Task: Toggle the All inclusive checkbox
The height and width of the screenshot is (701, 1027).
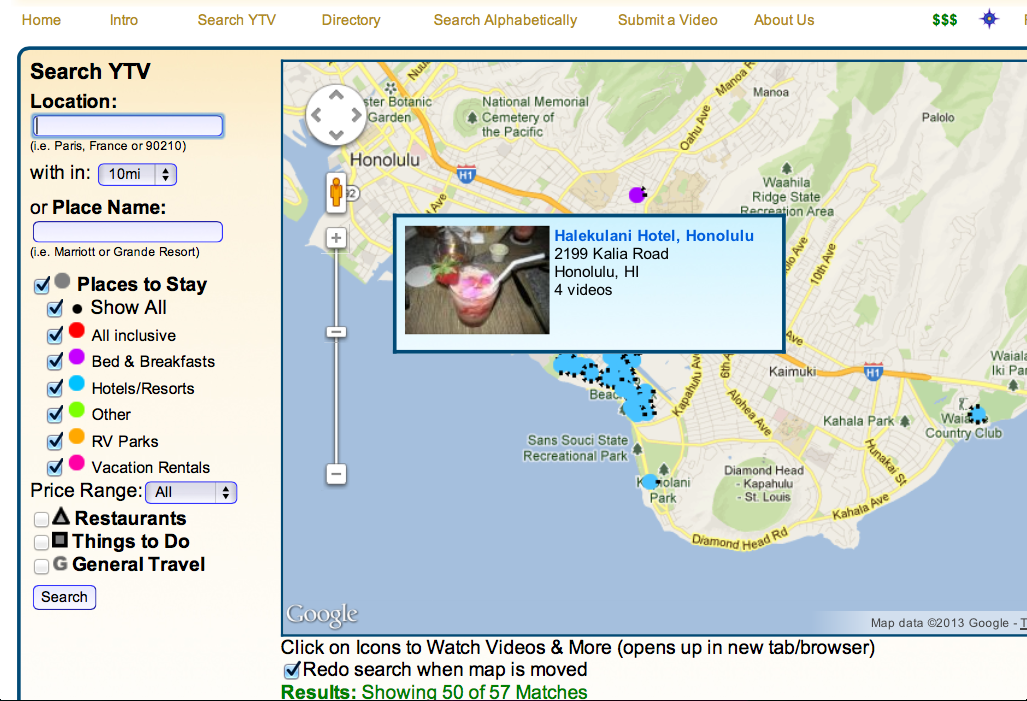Action: 55,335
